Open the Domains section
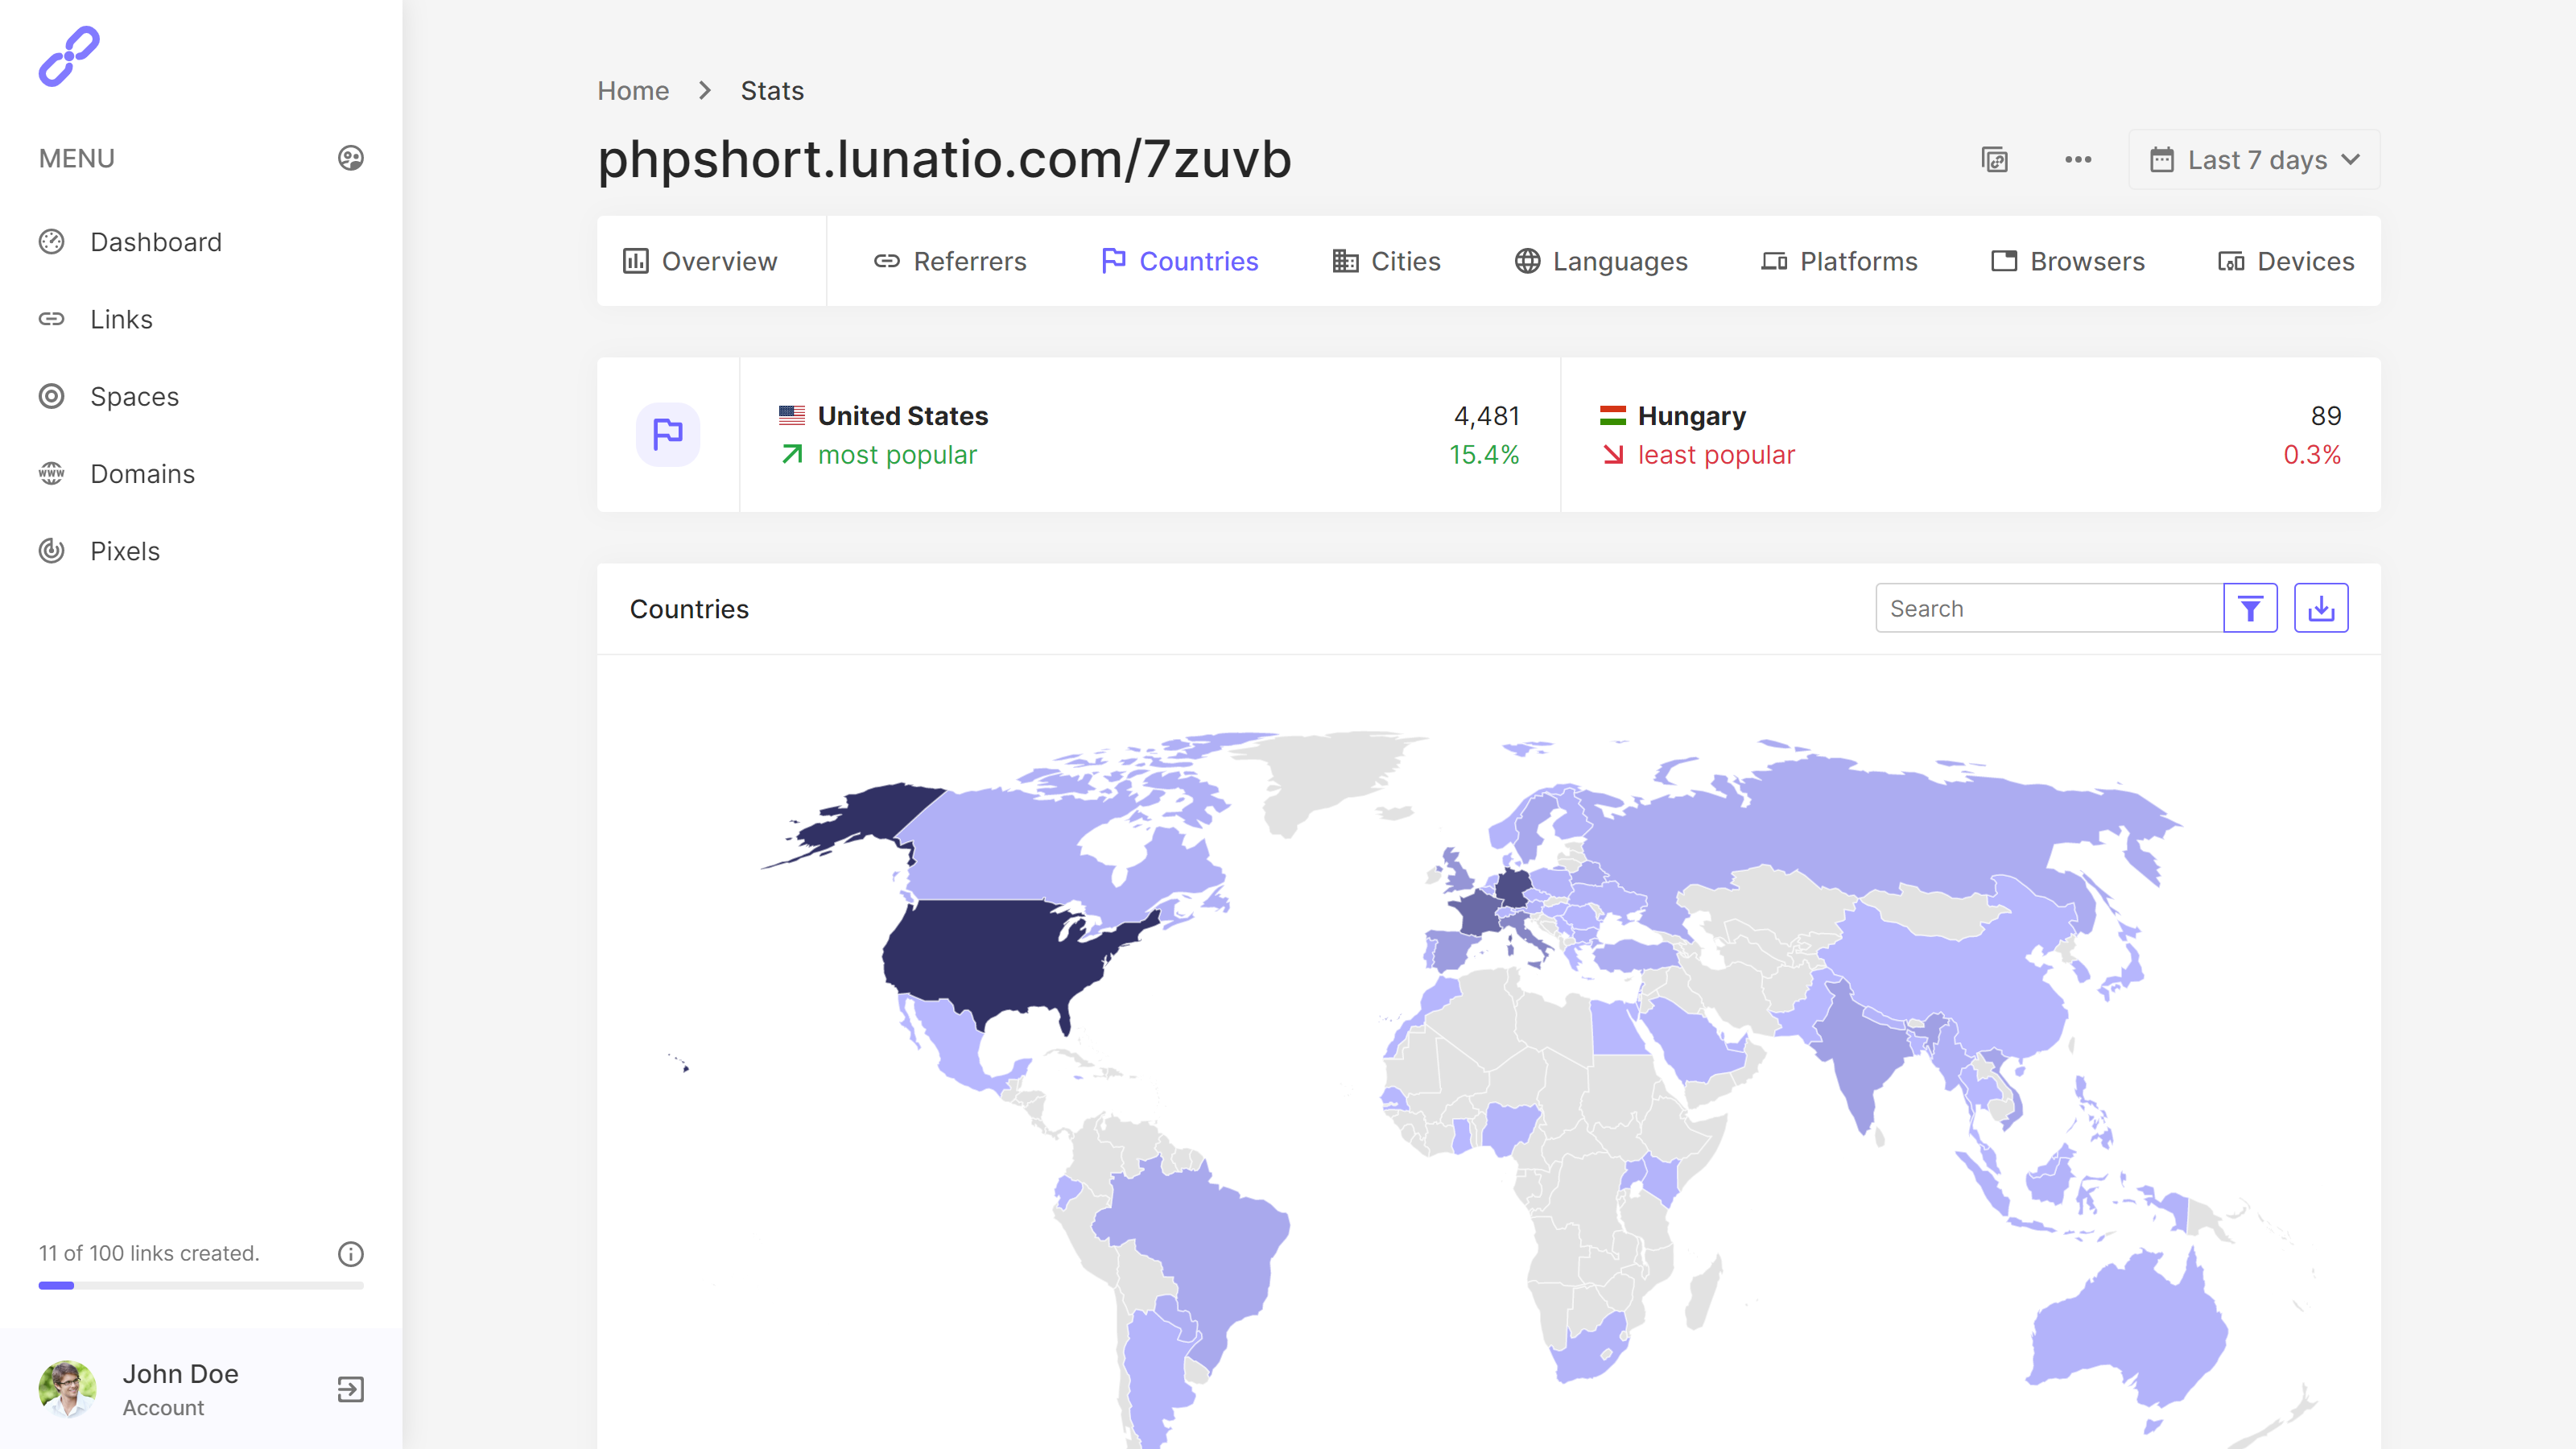Image resolution: width=2576 pixels, height=1449 pixels. coord(142,473)
